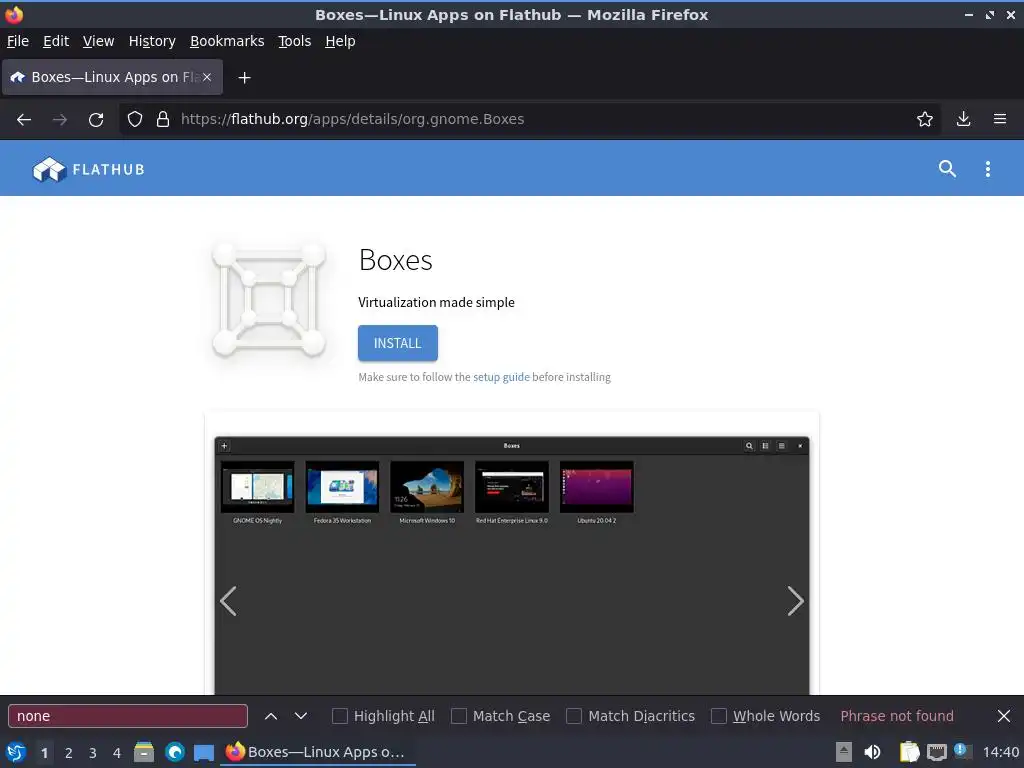Open the tracking protection shield icon

coord(135,120)
